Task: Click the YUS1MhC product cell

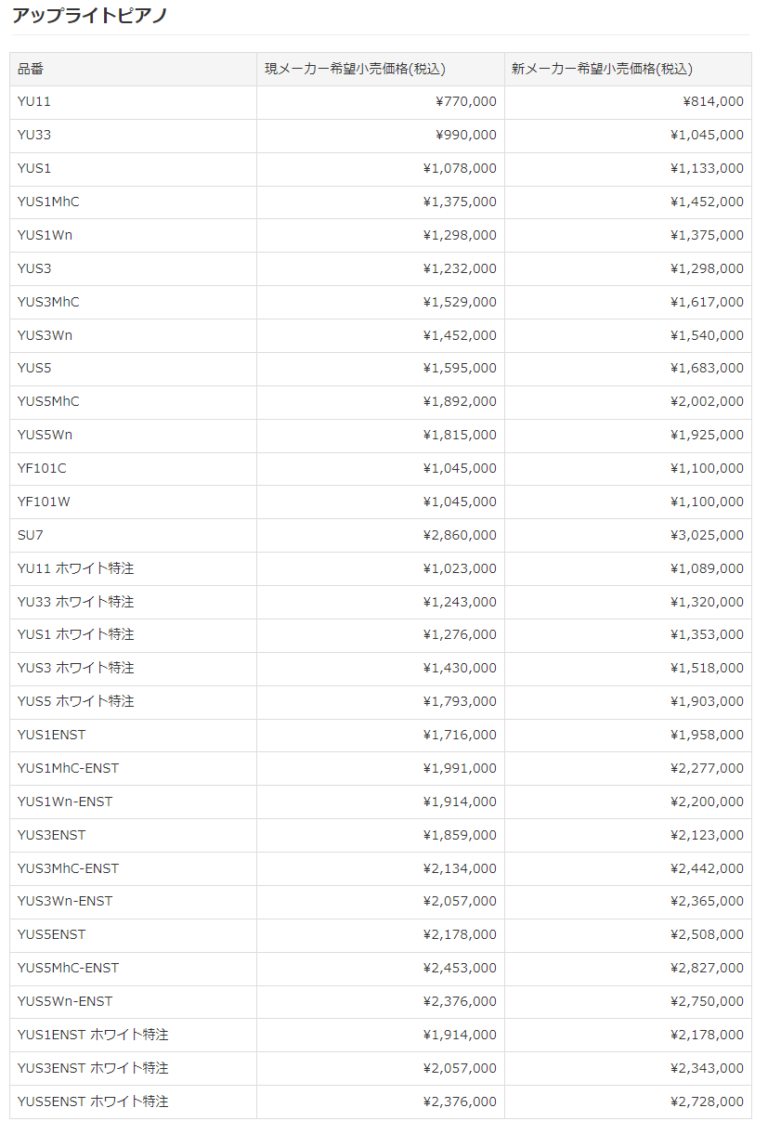Action: [48, 202]
